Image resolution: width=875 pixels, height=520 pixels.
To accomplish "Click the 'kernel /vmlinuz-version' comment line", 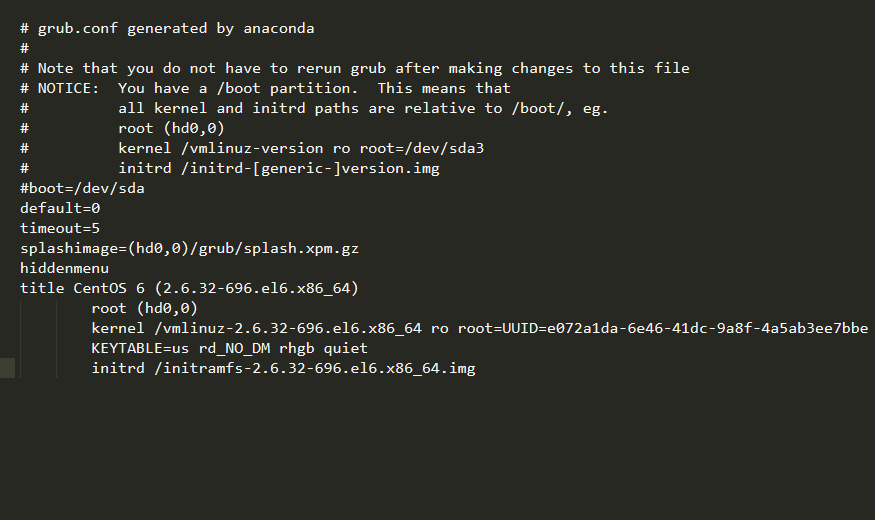I will [252, 148].
